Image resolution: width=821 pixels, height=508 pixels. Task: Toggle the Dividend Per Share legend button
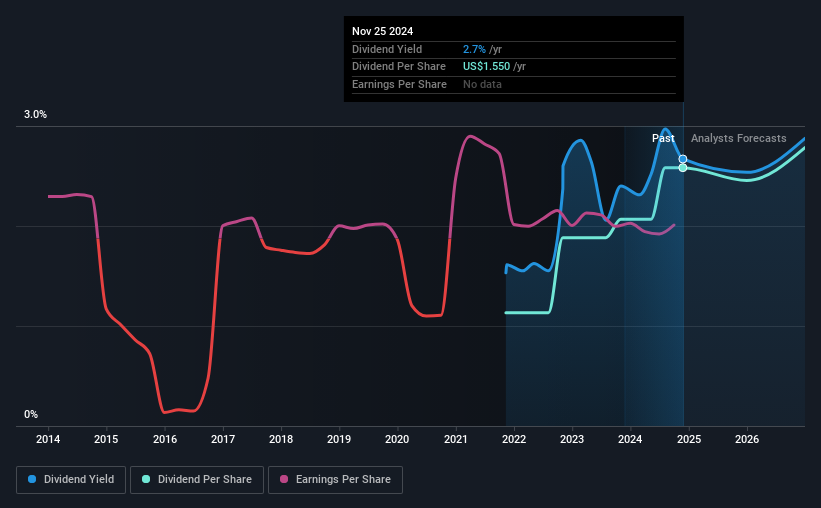[197, 480]
